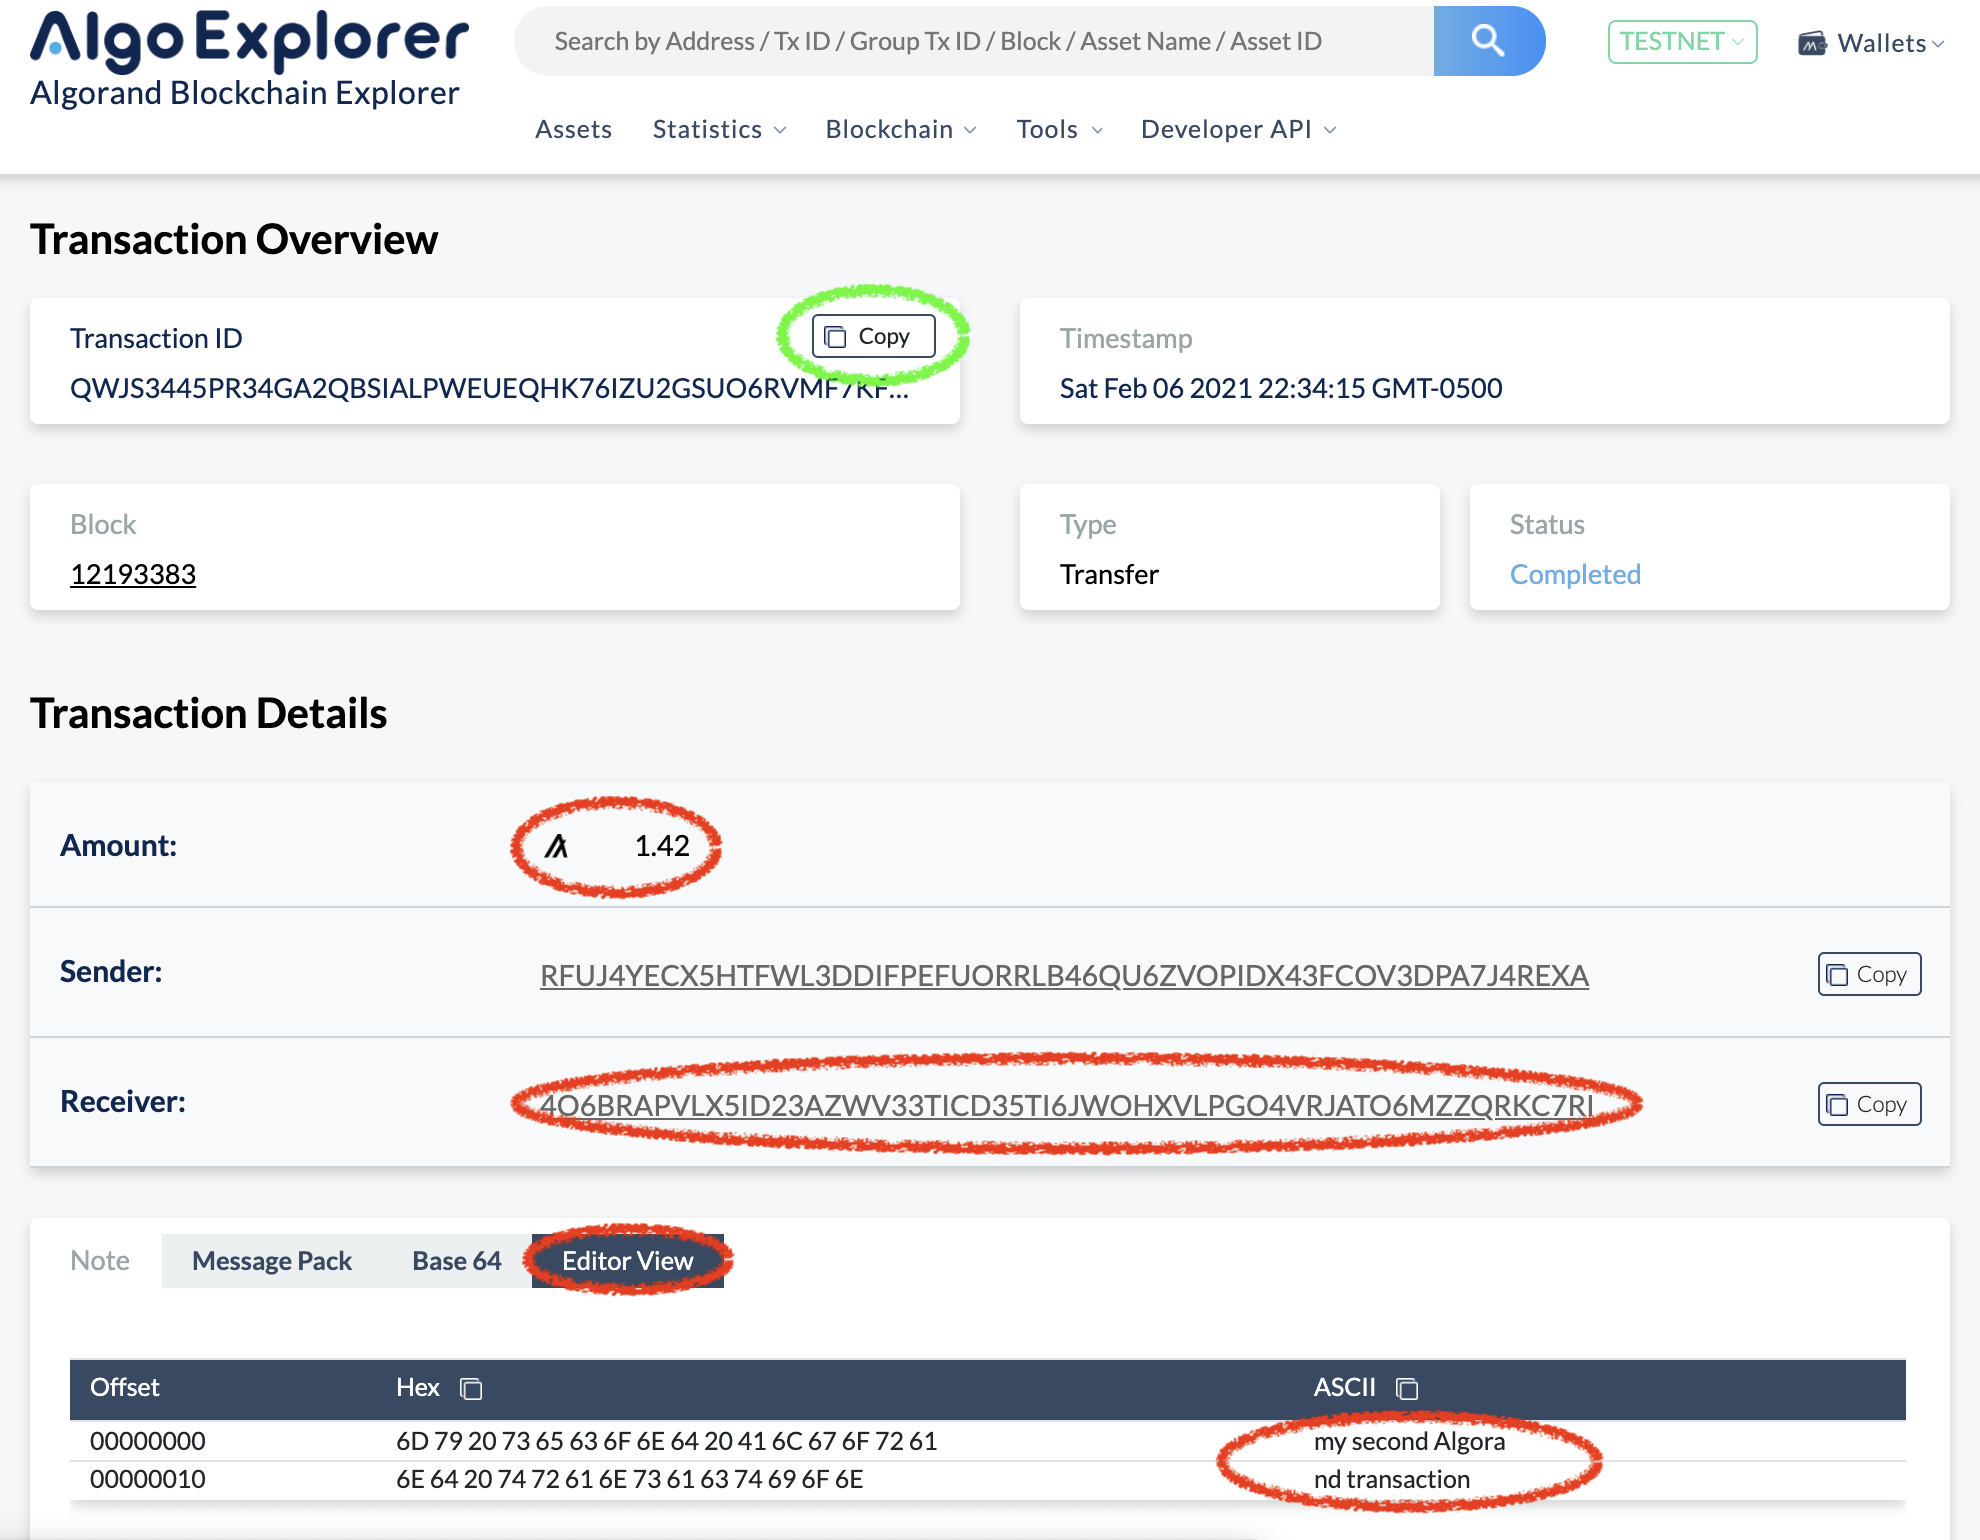
Task: Copy hex values using Hex copy icon
Action: tap(471, 1388)
